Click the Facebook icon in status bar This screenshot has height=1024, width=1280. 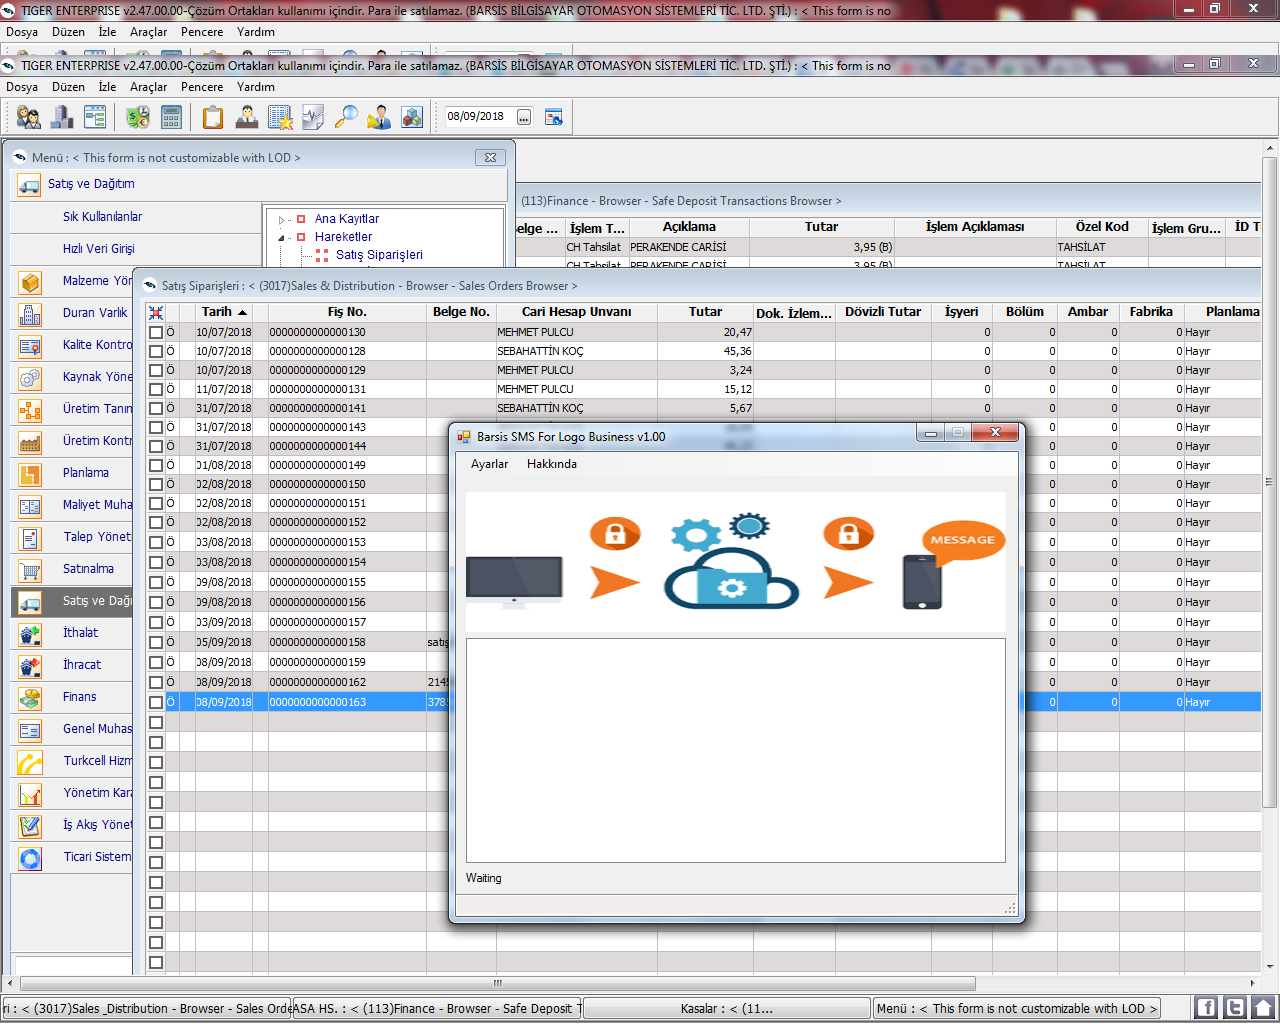coord(1206,1008)
